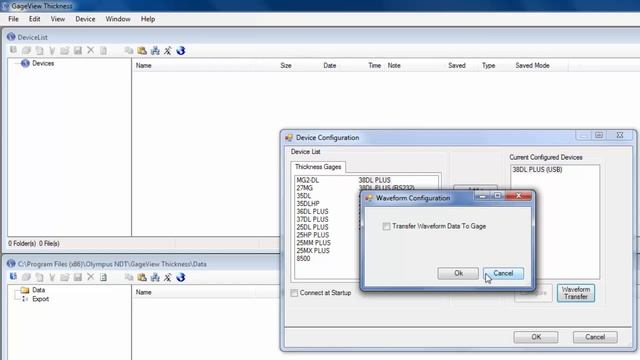Click the running-figure icon in Data panel toolbar
The height and width of the screenshot is (360, 640).
coord(168,277)
